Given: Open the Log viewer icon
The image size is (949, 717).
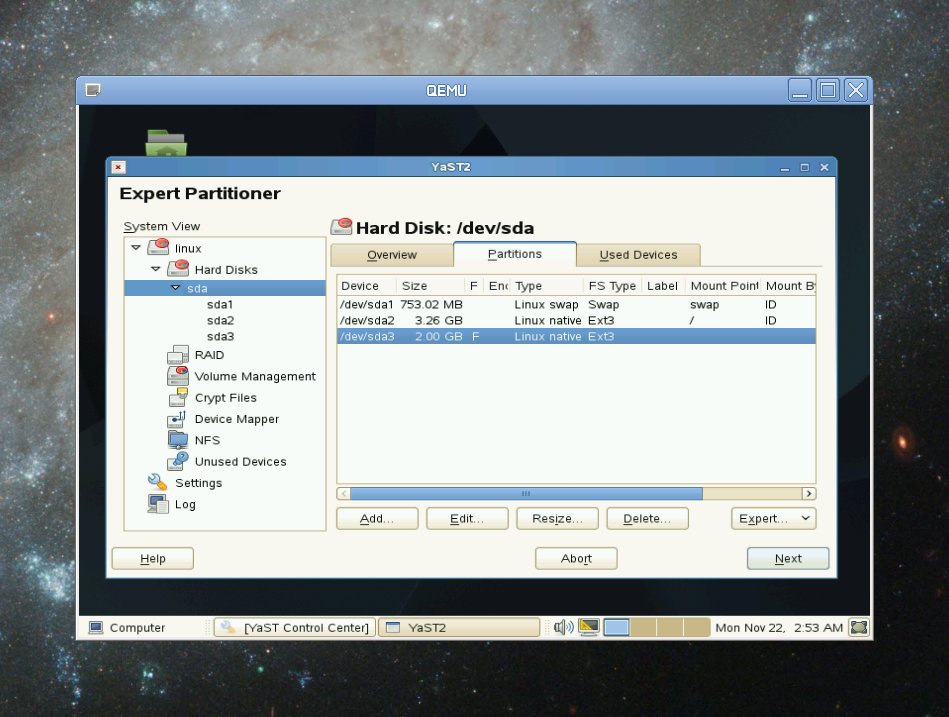Looking at the screenshot, I should point(157,504).
